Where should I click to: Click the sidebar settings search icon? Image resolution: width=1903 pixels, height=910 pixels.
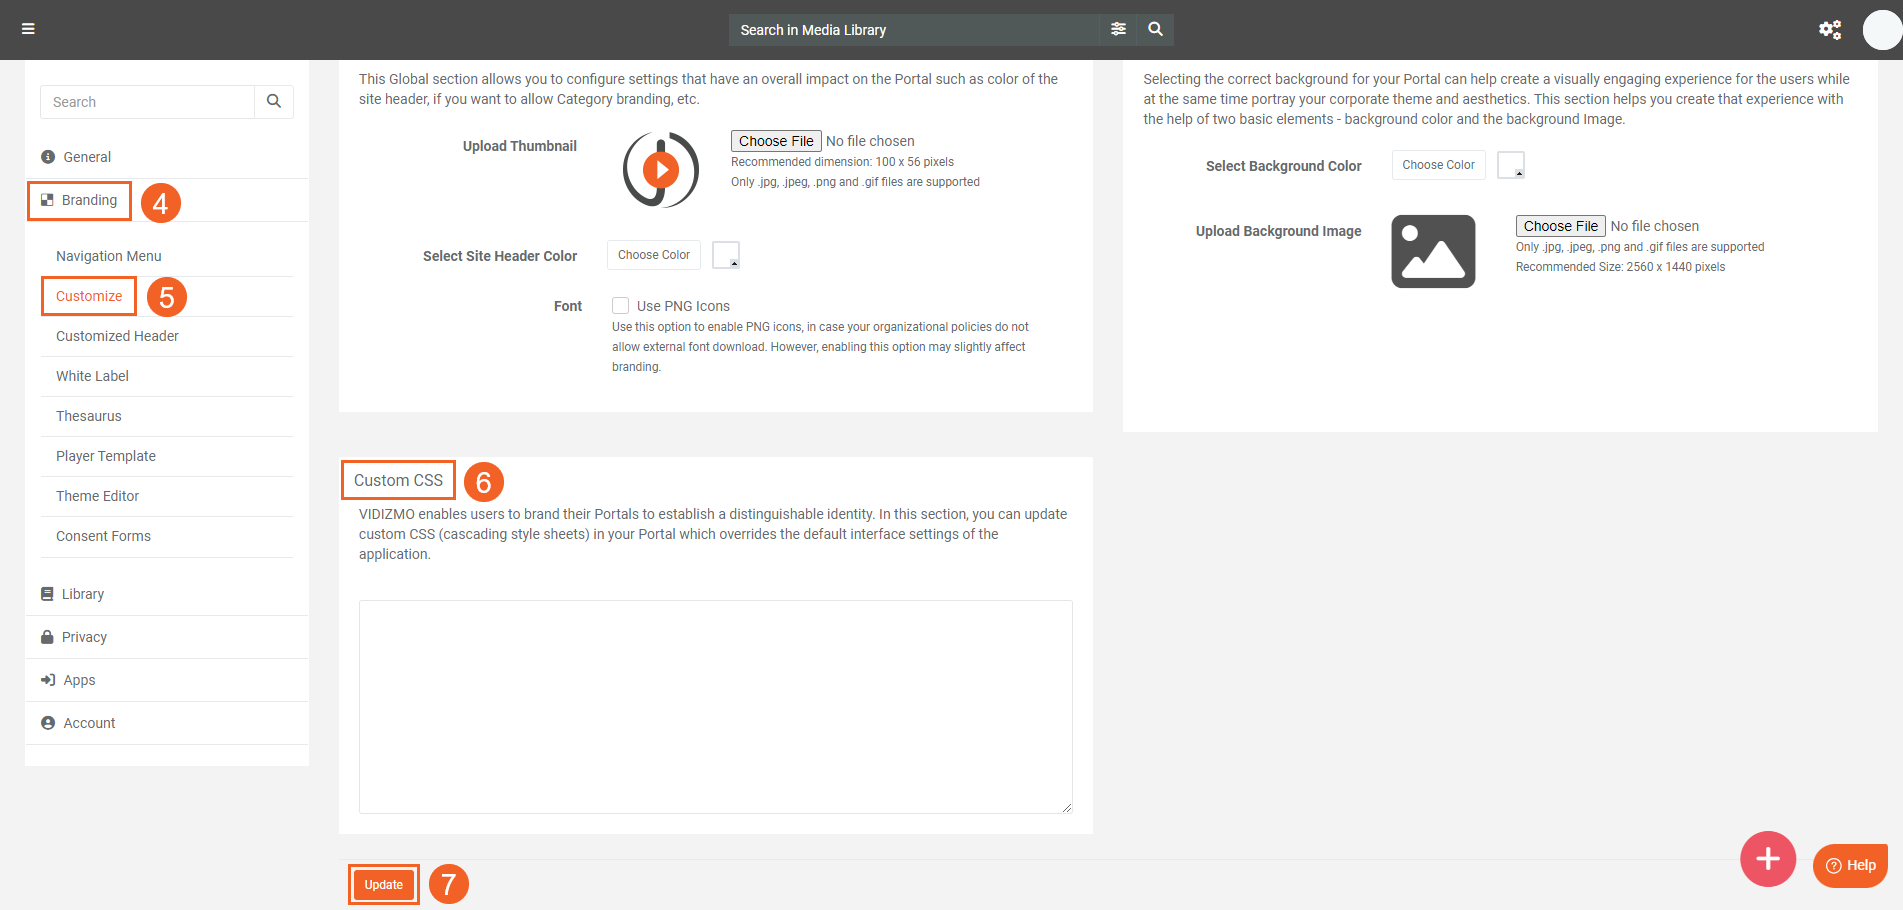(273, 102)
